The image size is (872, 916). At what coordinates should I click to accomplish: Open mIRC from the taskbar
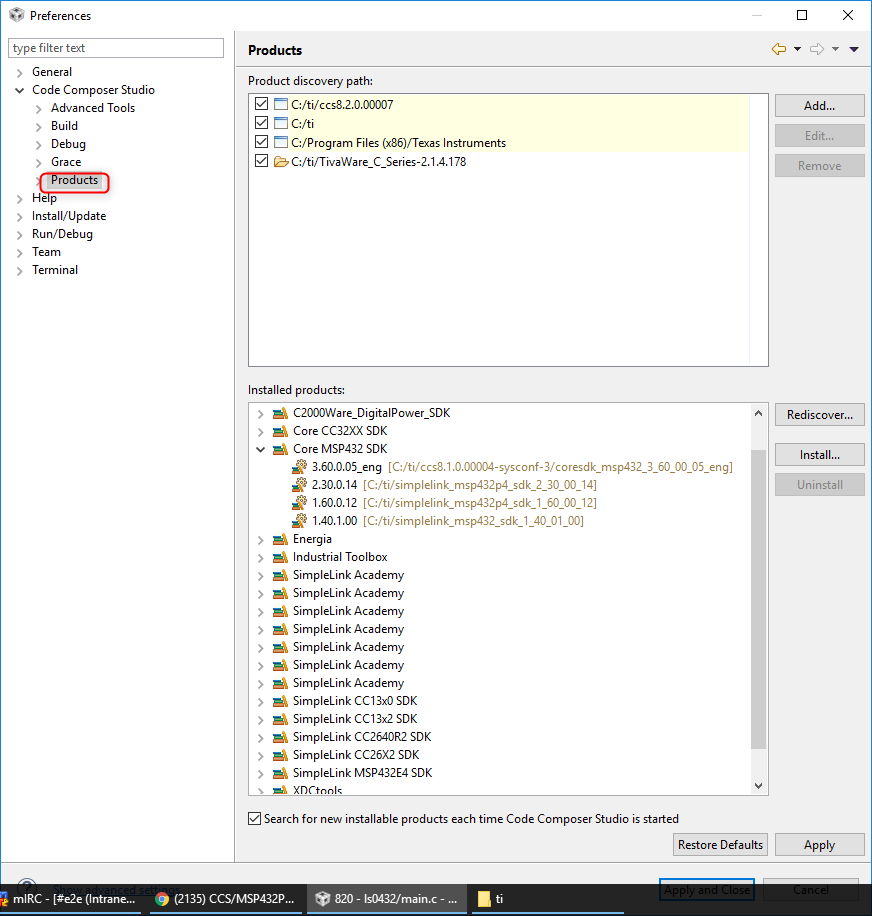tap(70, 898)
